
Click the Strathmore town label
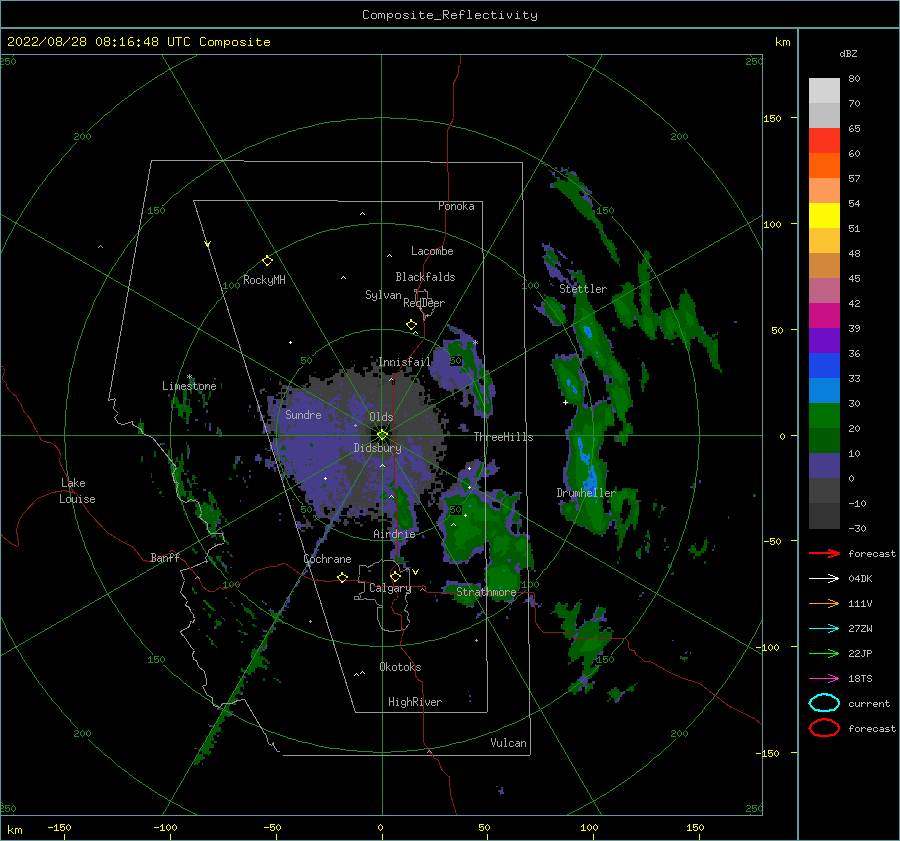tap(487, 591)
